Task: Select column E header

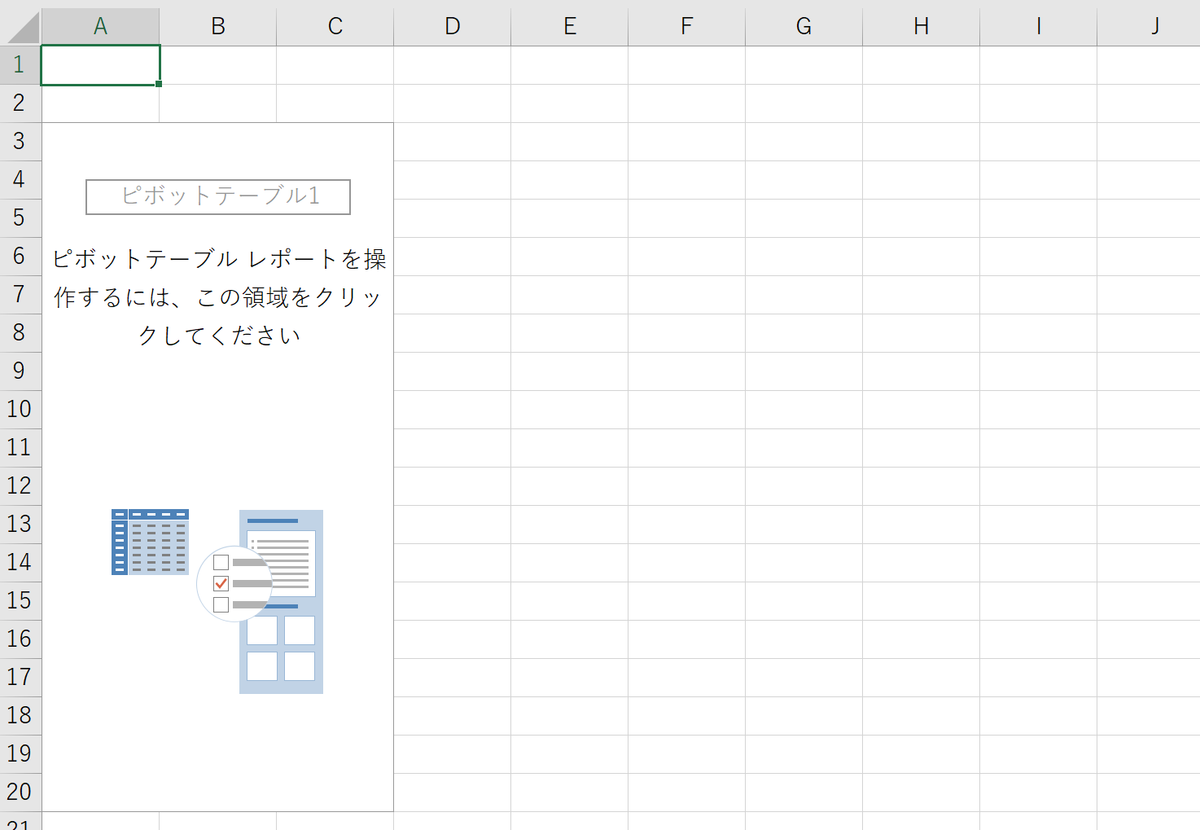Action: pos(569,27)
